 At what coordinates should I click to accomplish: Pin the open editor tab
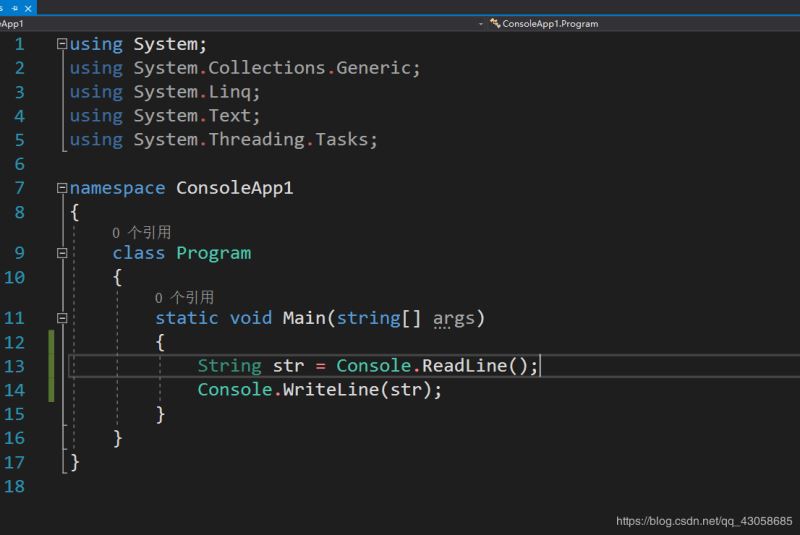(x=15, y=9)
